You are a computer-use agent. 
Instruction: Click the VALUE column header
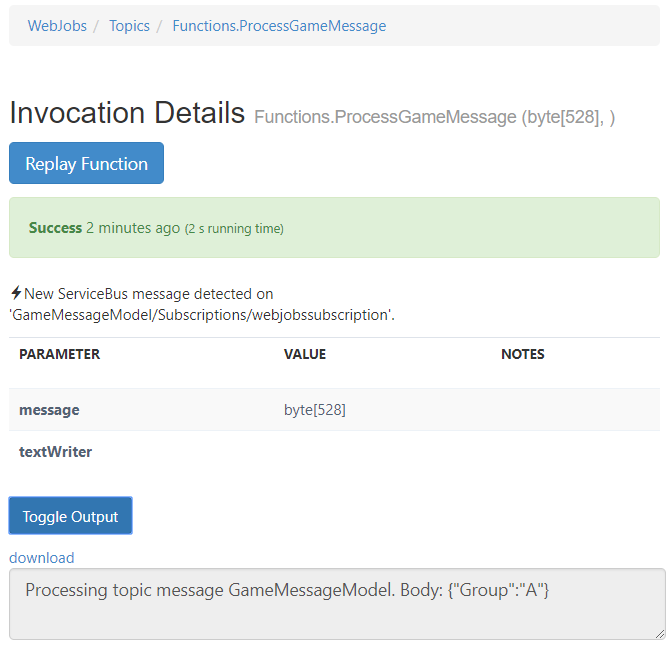[305, 354]
